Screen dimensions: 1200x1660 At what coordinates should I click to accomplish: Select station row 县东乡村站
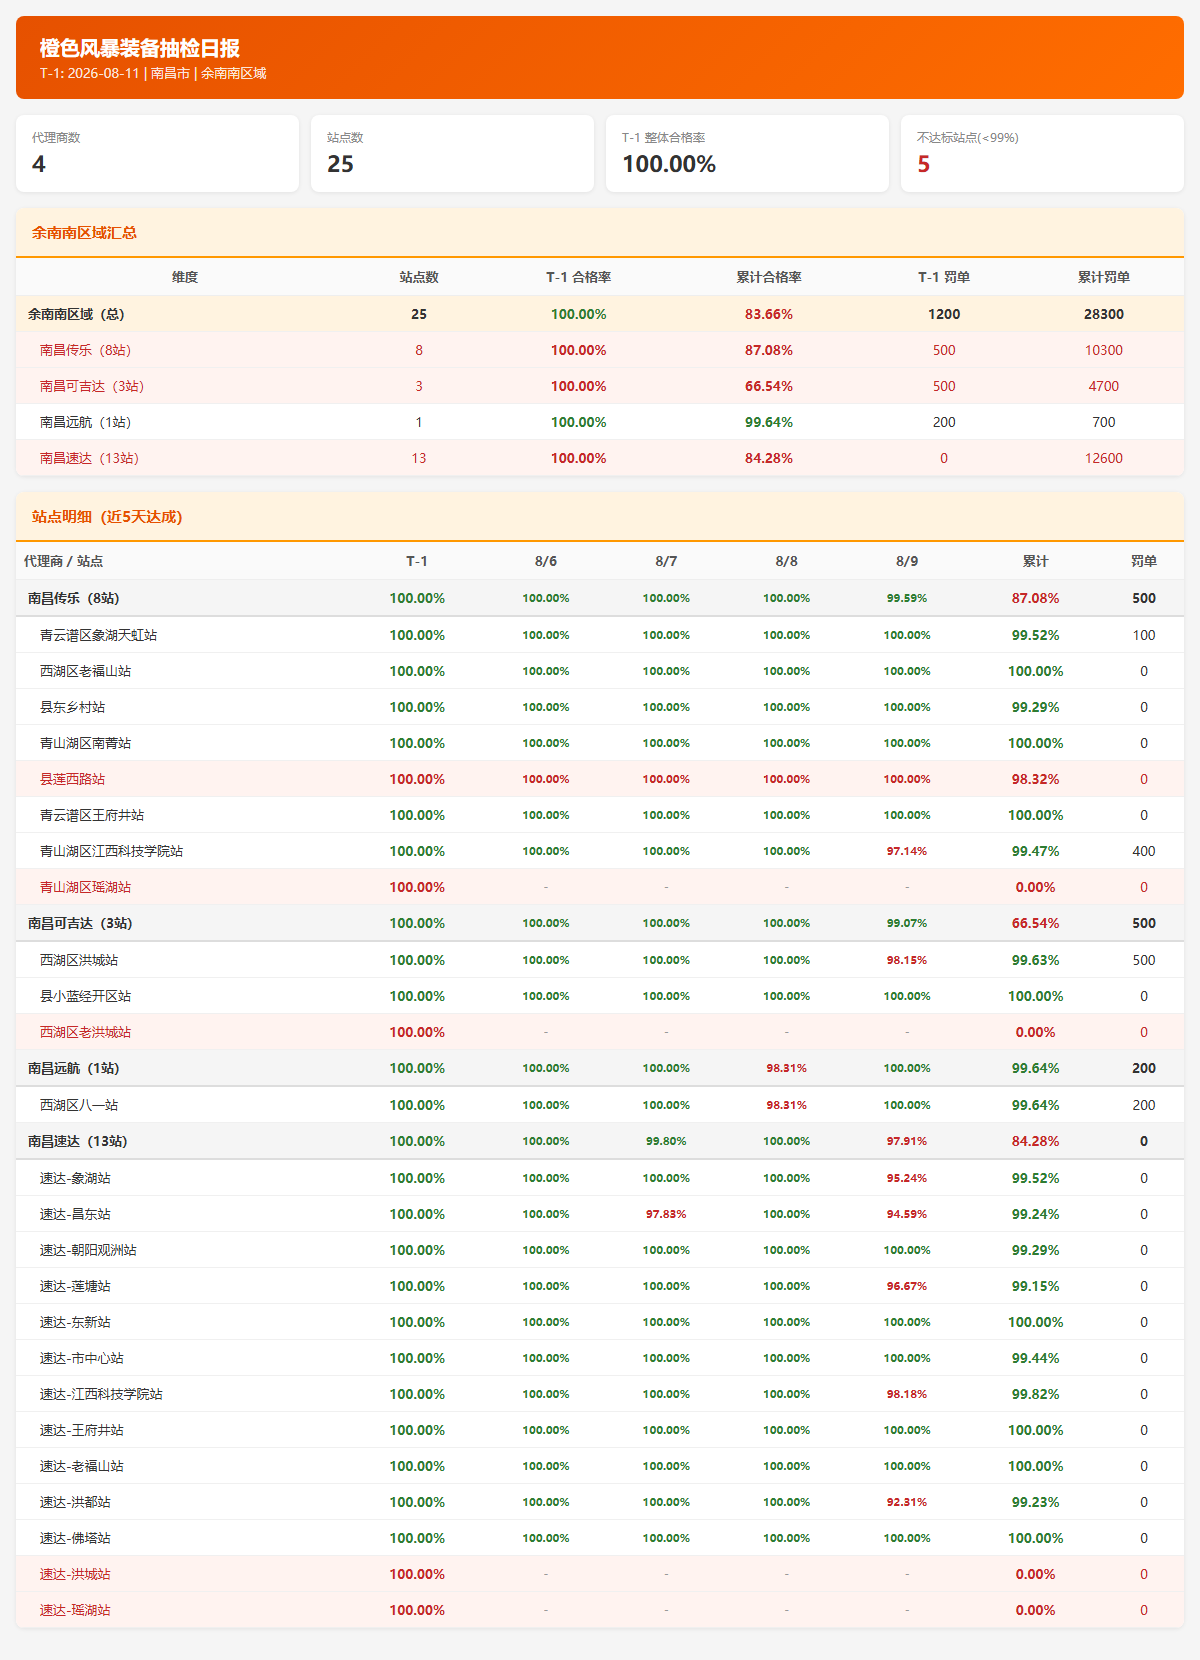pos(600,707)
